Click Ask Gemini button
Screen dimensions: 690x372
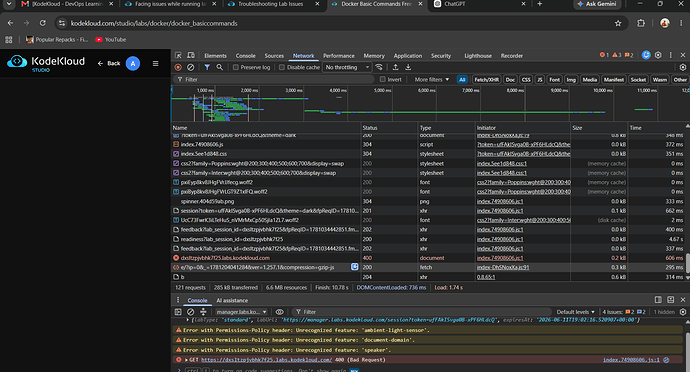pos(597,4)
